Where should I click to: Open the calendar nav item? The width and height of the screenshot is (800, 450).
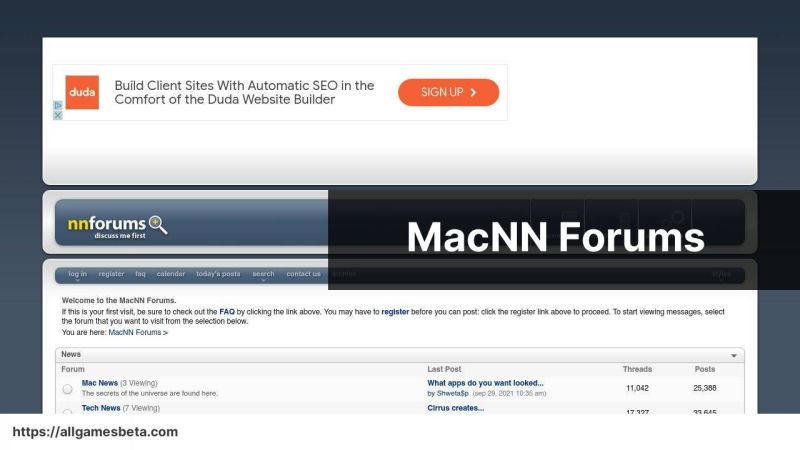tap(171, 274)
